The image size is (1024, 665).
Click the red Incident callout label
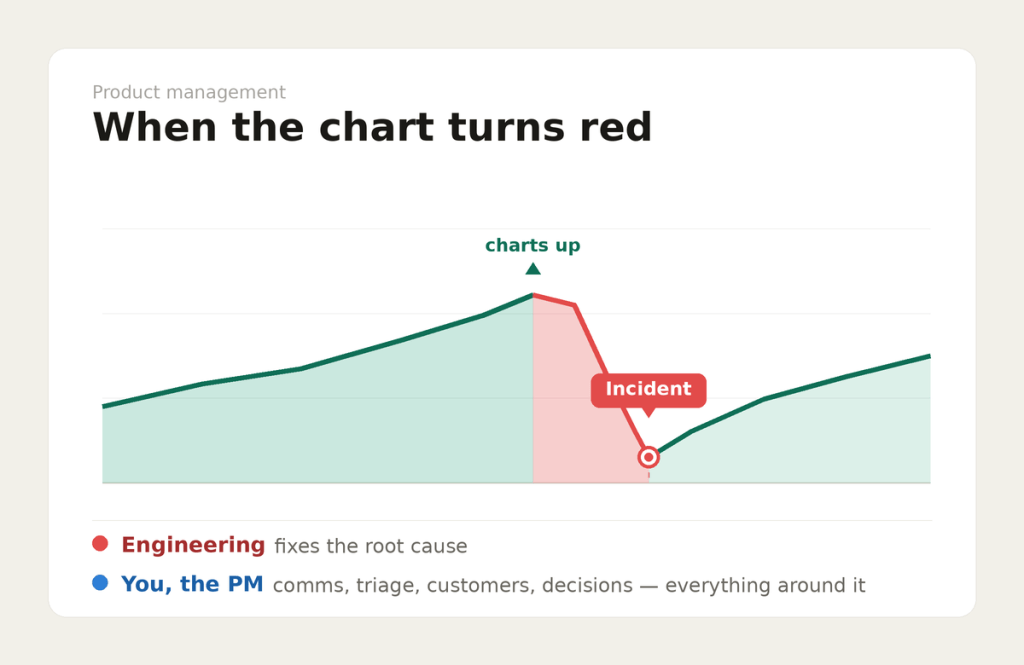(x=648, y=390)
